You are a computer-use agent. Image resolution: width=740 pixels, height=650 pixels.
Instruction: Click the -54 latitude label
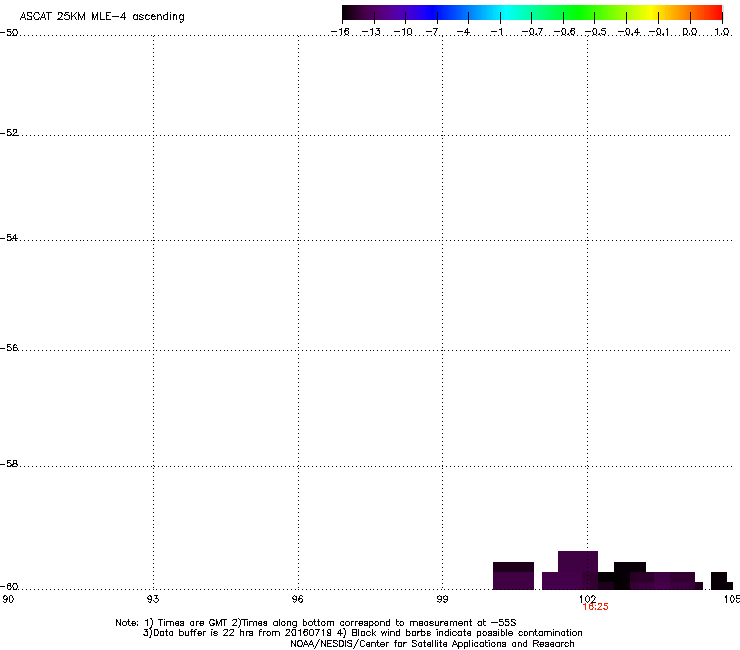click(9, 238)
